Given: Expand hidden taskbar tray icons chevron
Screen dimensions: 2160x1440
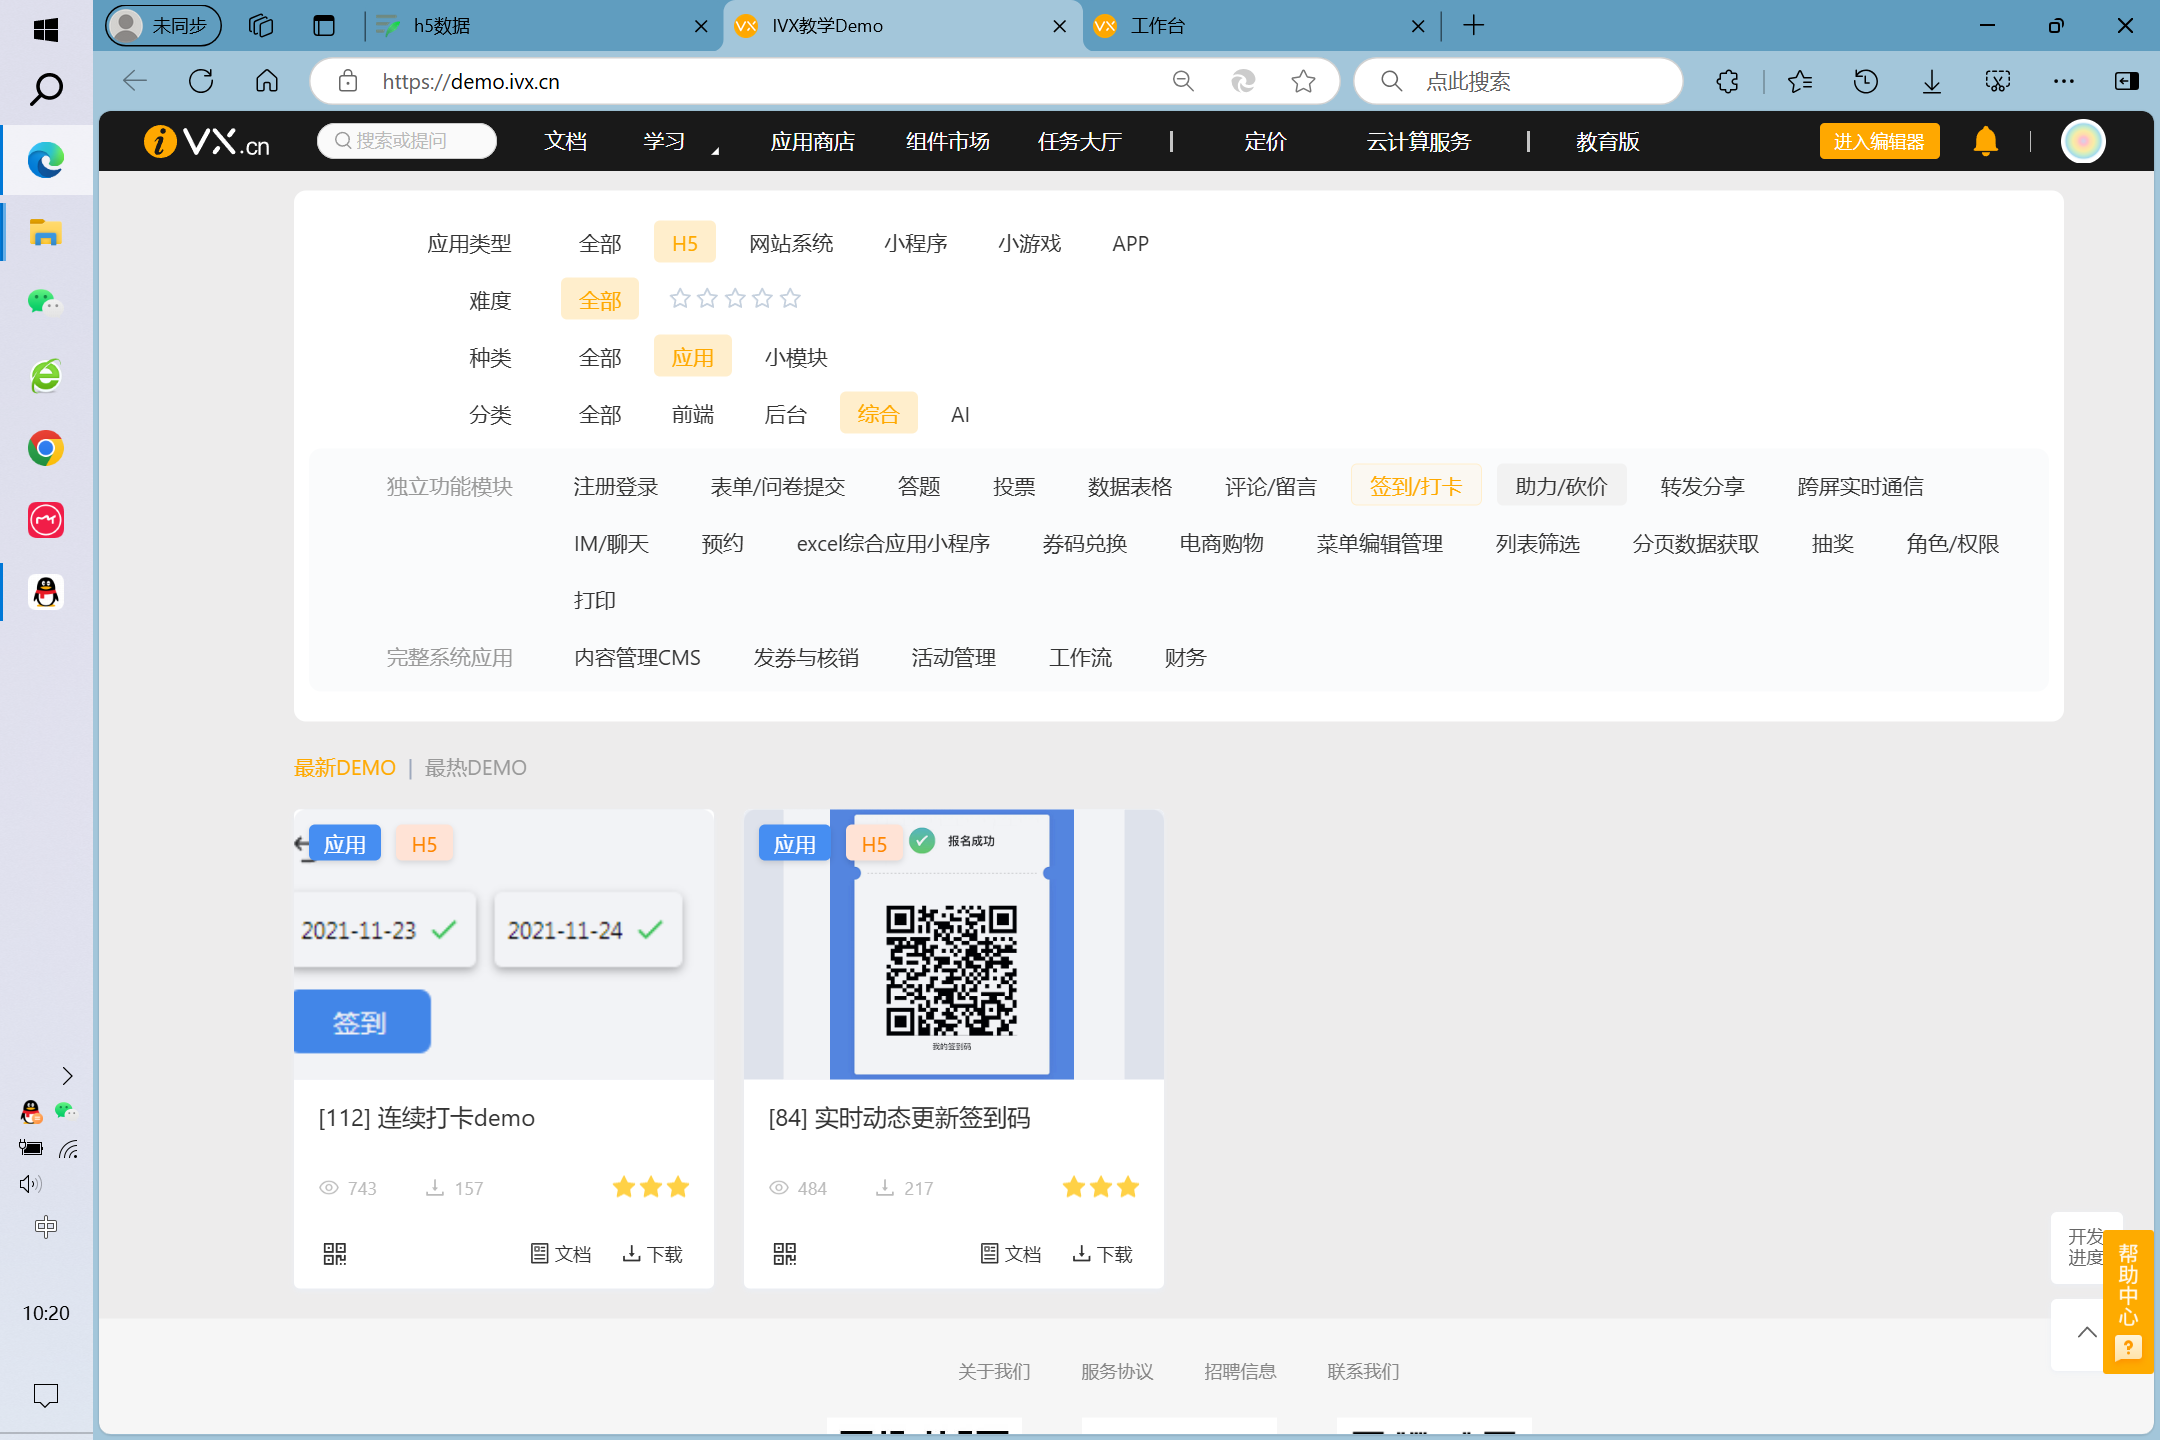Looking at the screenshot, I should tap(67, 1076).
